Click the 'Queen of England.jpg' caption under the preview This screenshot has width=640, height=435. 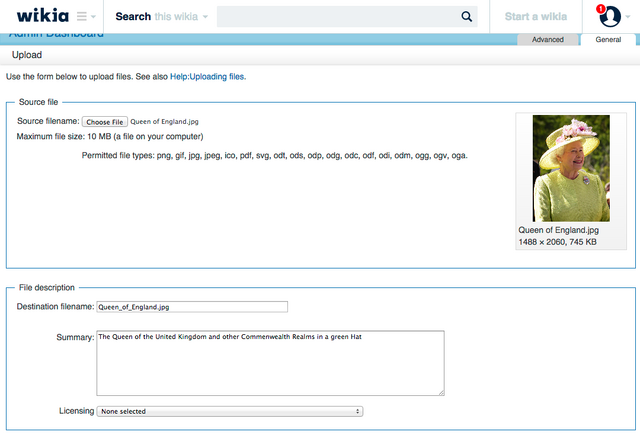558,230
